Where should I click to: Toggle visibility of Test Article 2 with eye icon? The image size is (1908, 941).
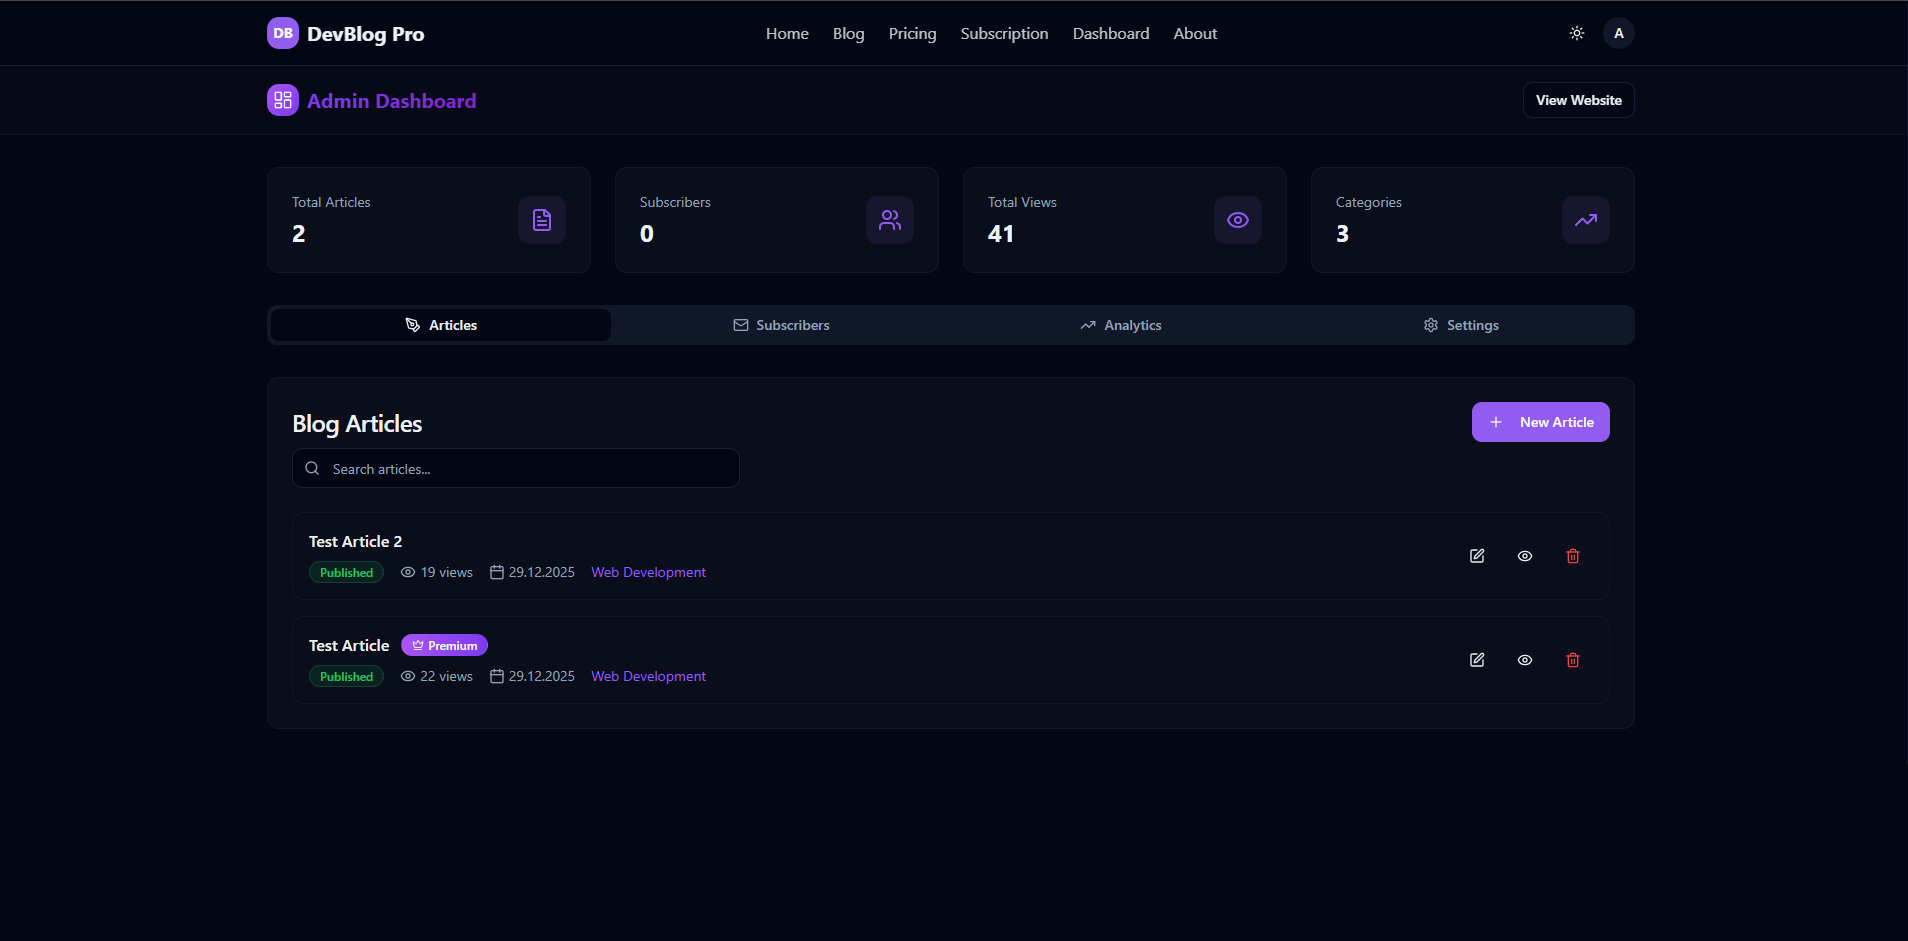click(x=1524, y=556)
